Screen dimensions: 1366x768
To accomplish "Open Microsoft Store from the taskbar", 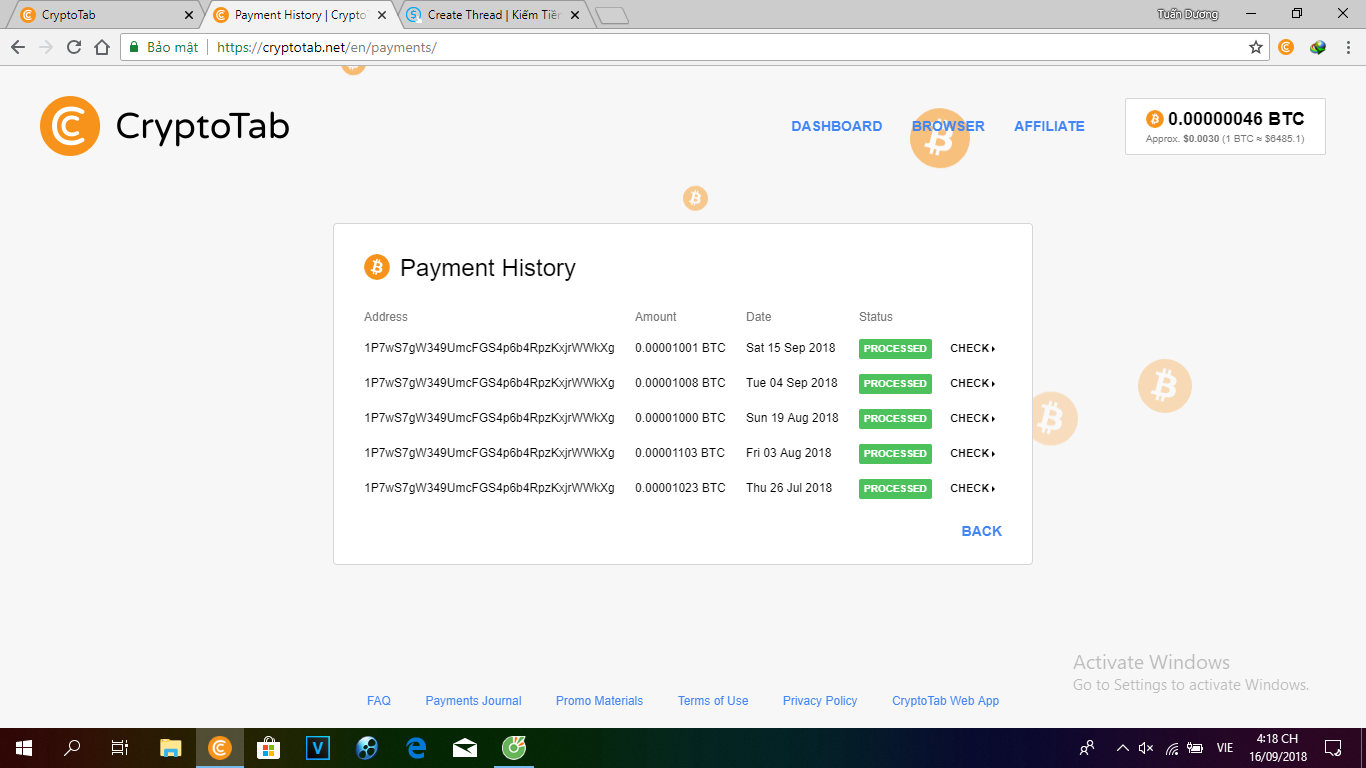I will pos(269,748).
